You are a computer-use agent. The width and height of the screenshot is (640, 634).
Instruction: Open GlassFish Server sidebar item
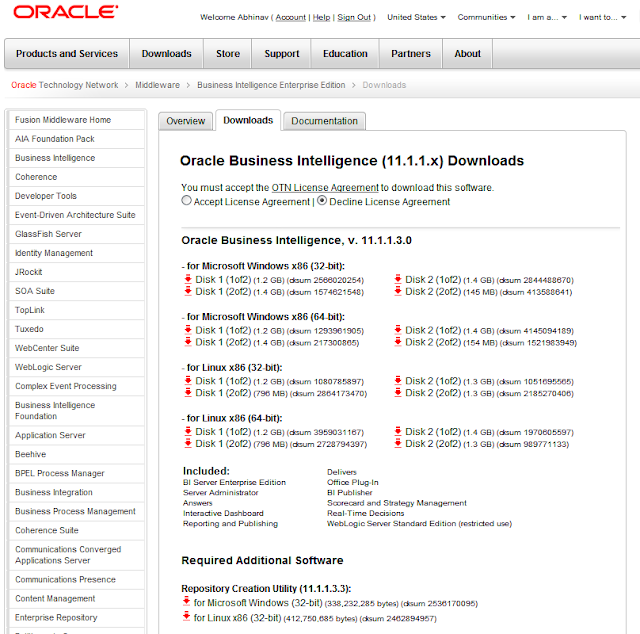coord(77,234)
